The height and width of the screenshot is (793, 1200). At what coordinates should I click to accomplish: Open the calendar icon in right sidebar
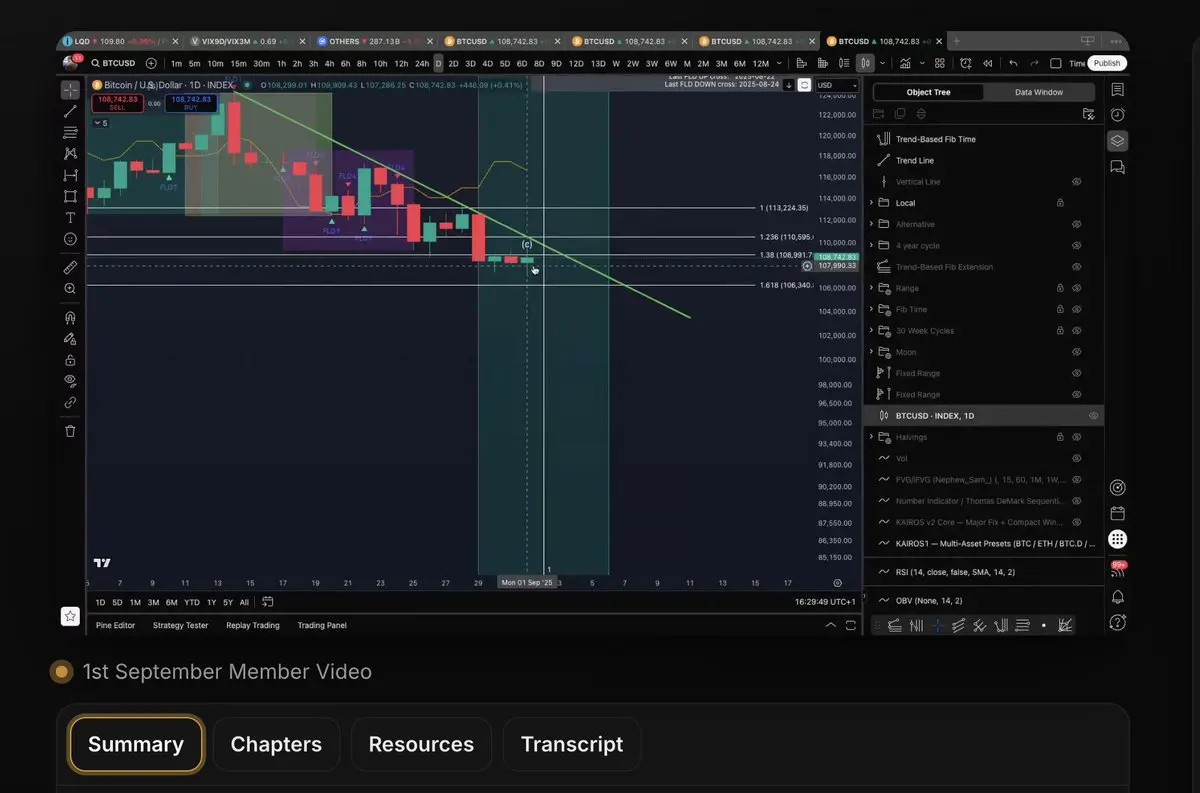[1117, 513]
